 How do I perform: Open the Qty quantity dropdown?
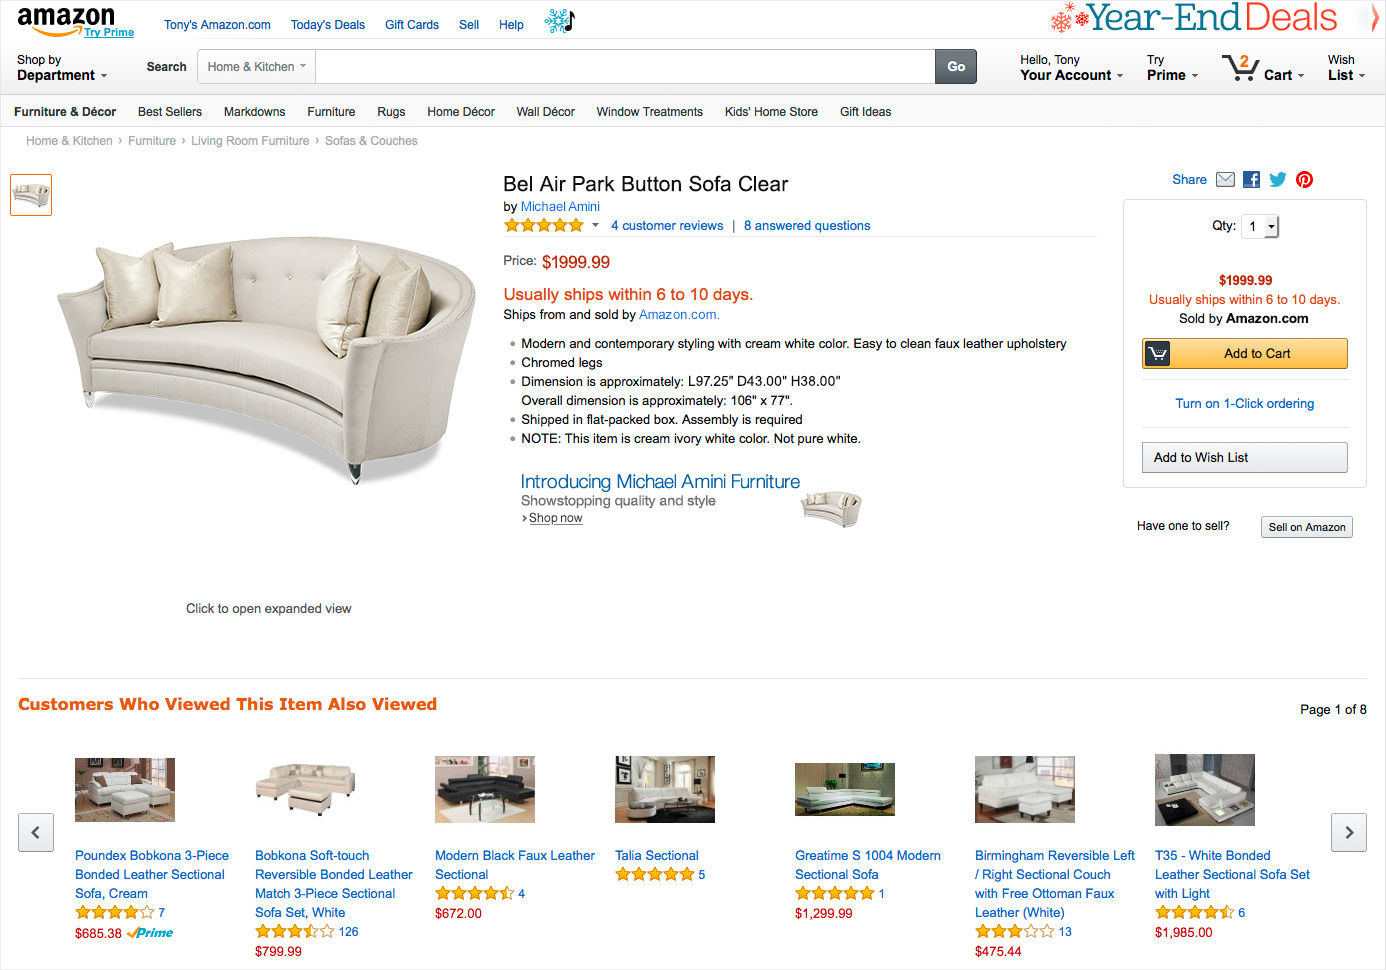tap(1260, 227)
